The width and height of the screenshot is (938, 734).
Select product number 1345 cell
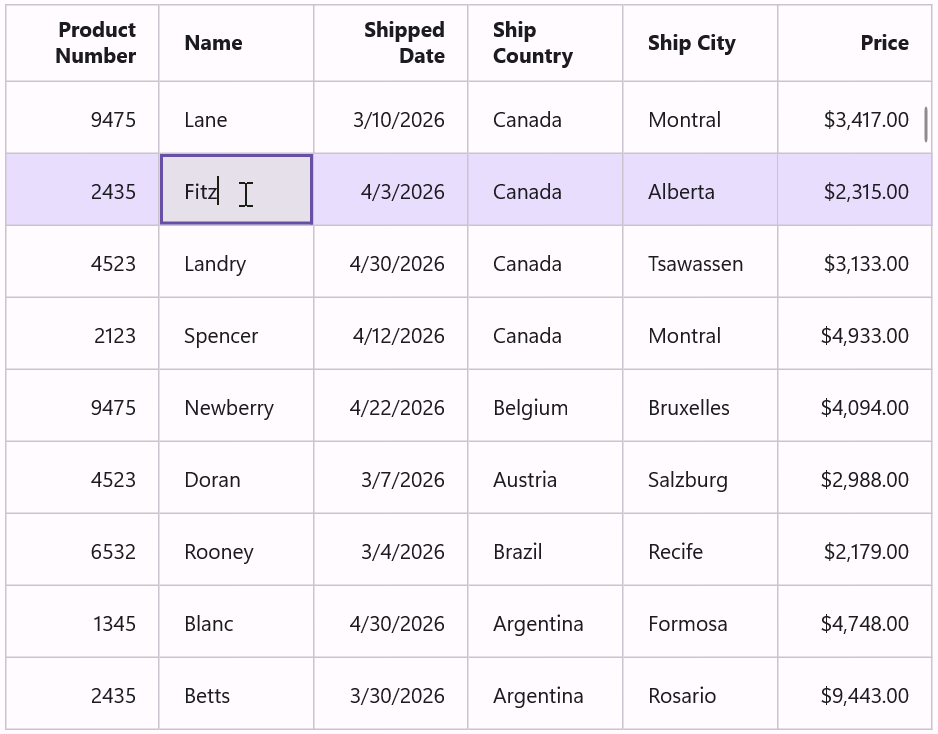click(x=83, y=622)
